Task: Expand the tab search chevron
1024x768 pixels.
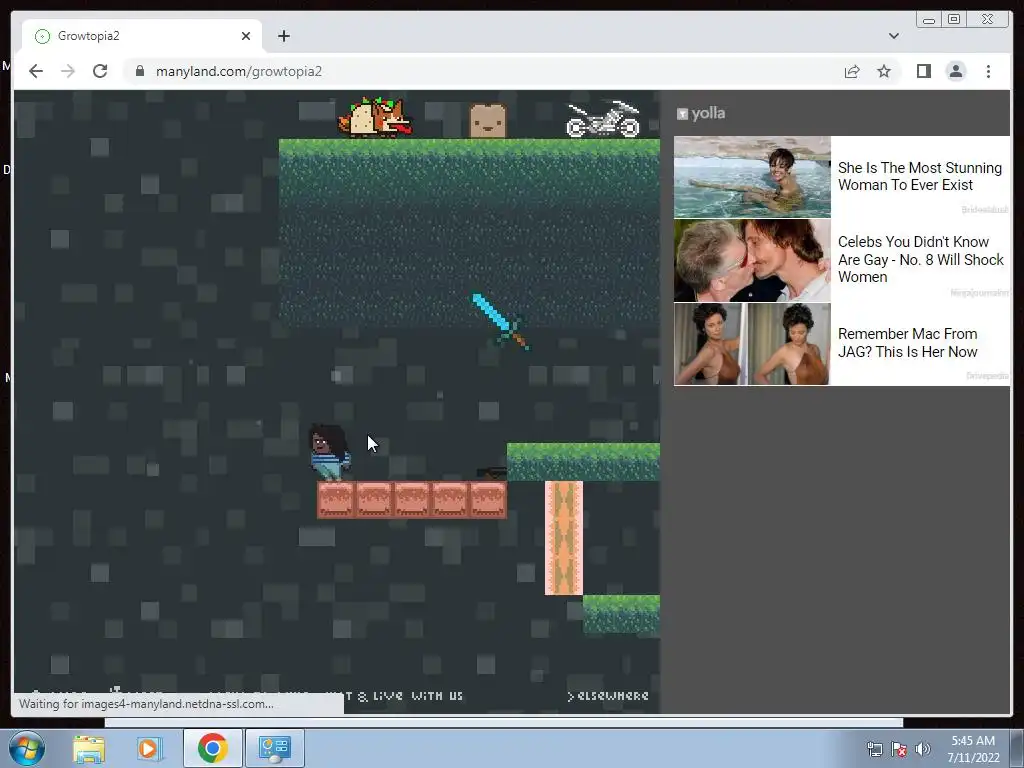Action: coord(893,36)
